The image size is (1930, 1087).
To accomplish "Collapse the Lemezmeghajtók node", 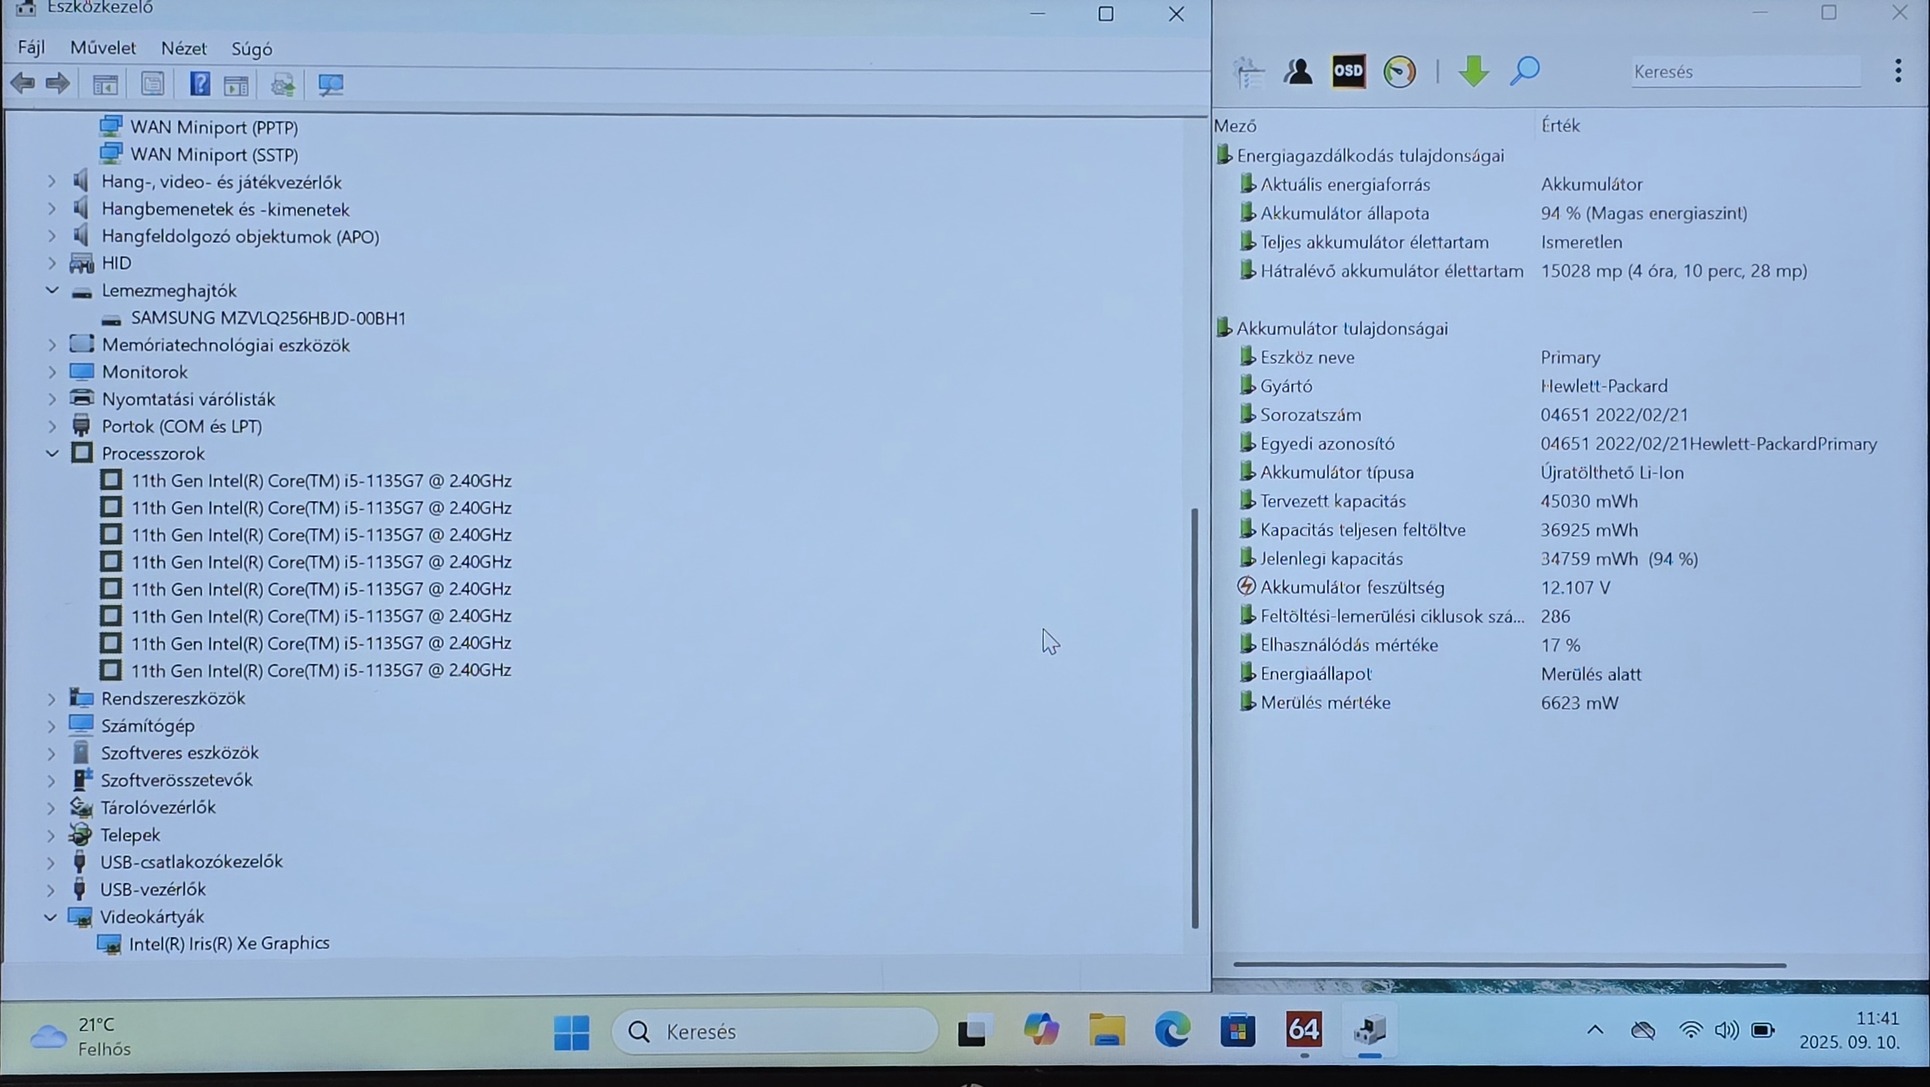I will (52, 290).
